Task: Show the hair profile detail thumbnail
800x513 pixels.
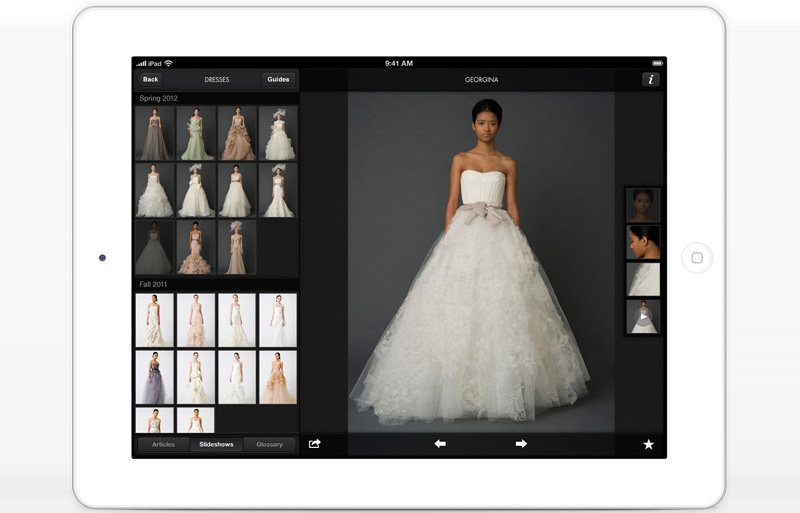Action: (642, 242)
